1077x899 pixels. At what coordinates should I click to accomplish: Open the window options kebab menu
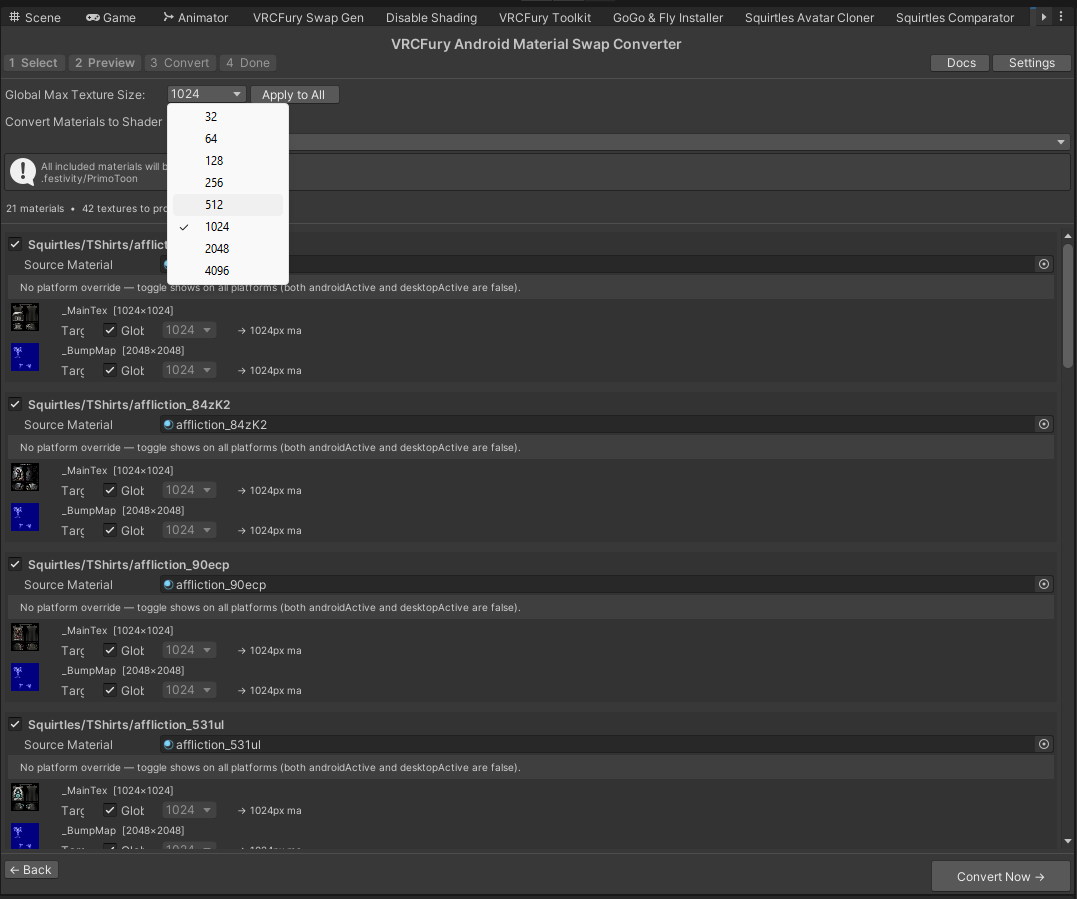coord(1062,17)
